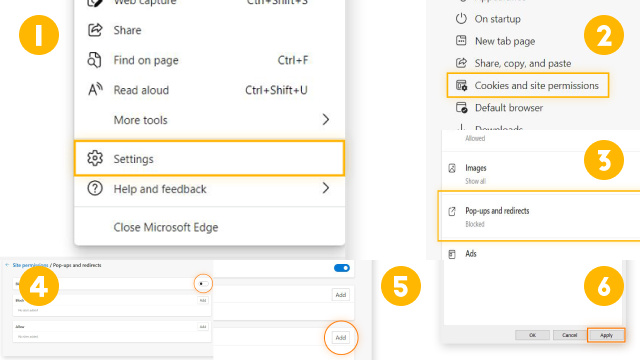The width and height of the screenshot is (640, 360).
Task: Click the Cookies and site permissions icon
Action: click(x=461, y=85)
